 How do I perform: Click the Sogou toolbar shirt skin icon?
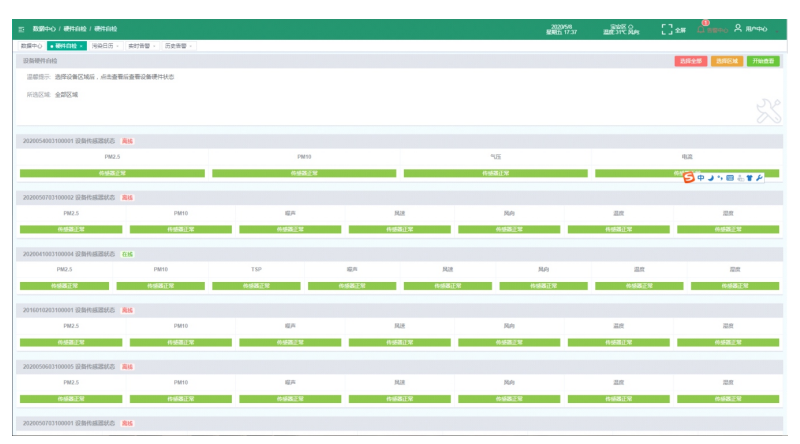tap(750, 178)
